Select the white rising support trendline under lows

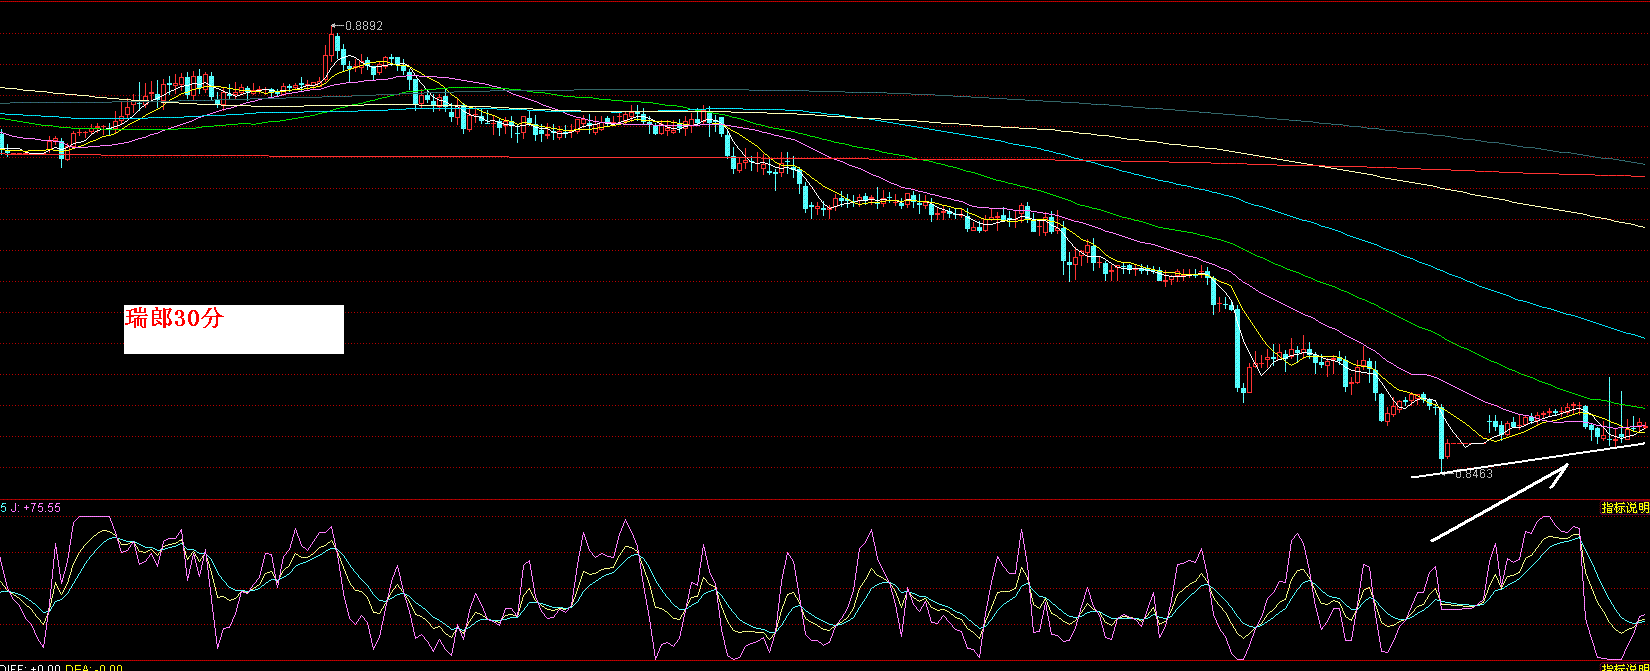click(x=1530, y=460)
